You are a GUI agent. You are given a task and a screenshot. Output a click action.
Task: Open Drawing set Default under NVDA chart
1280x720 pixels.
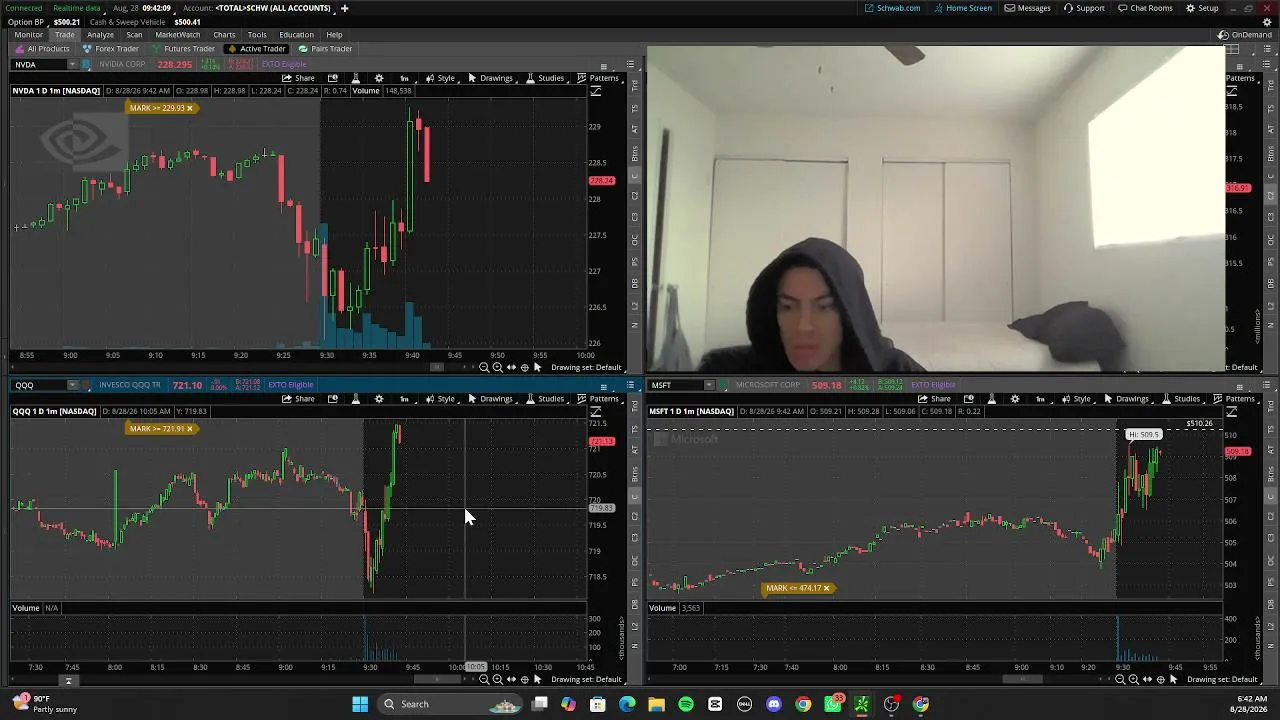pos(586,367)
